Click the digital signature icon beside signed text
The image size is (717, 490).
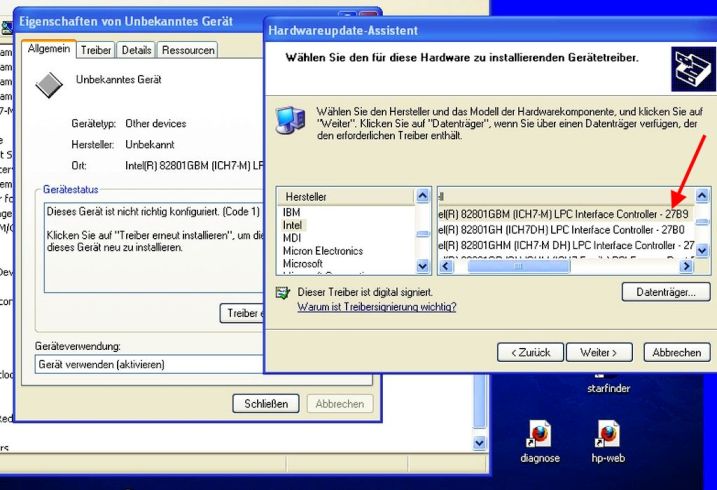(284, 293)
